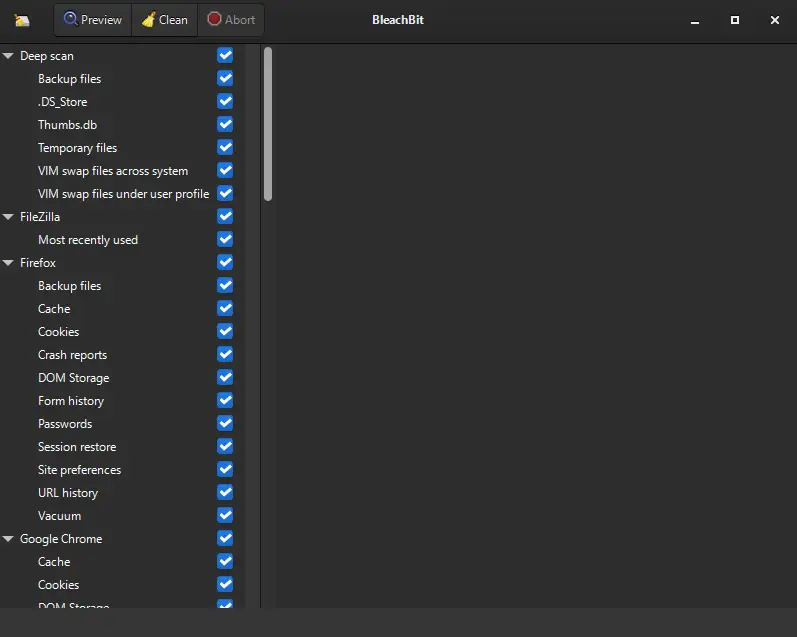The image size is (797, 637).
Task: Toggle VIM swap files under user profile checkbox
Action: click(225, 193)
